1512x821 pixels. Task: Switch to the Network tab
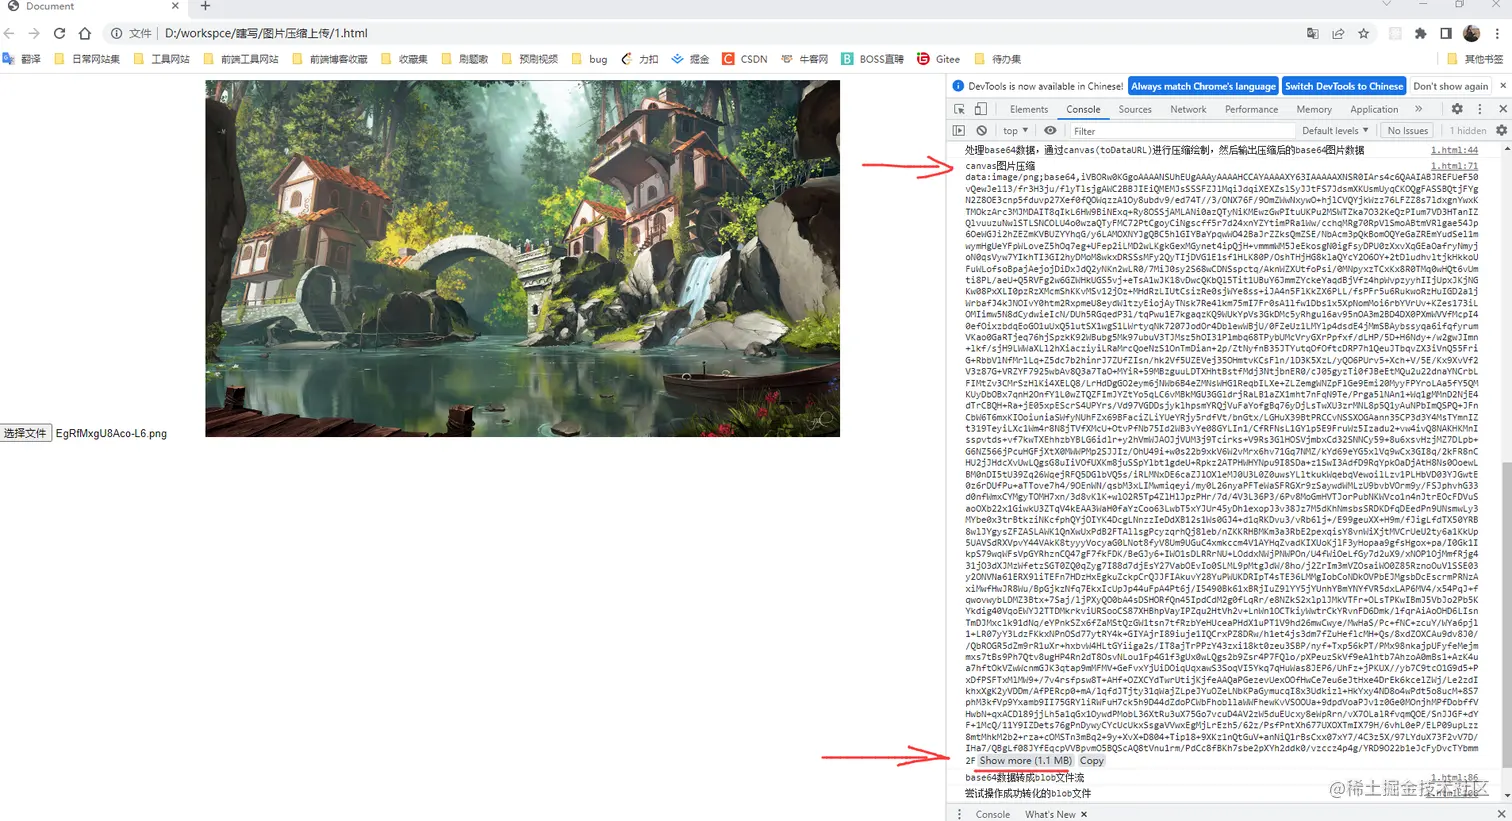tap(1188, 109)
